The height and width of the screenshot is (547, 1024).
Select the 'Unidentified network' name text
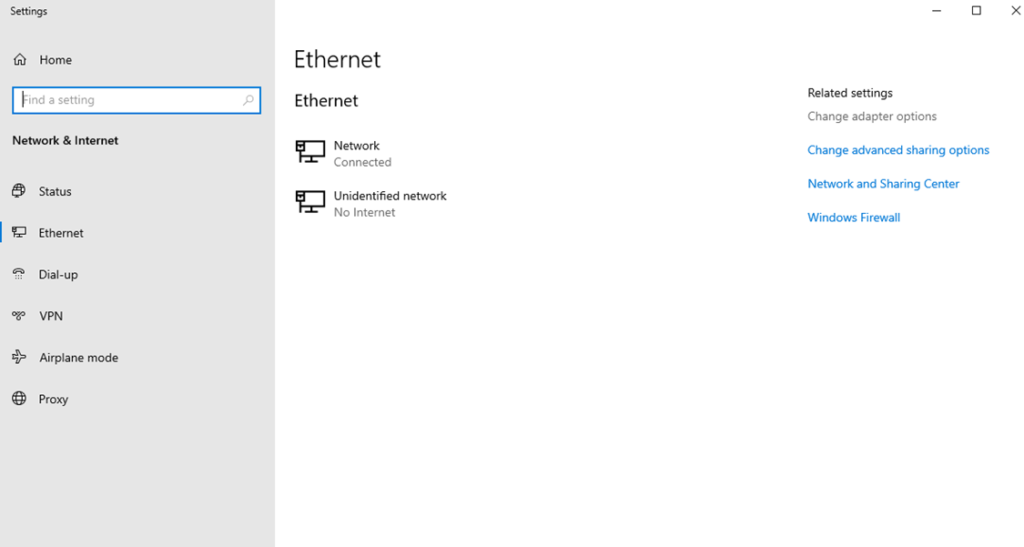(x=390, y=196)
